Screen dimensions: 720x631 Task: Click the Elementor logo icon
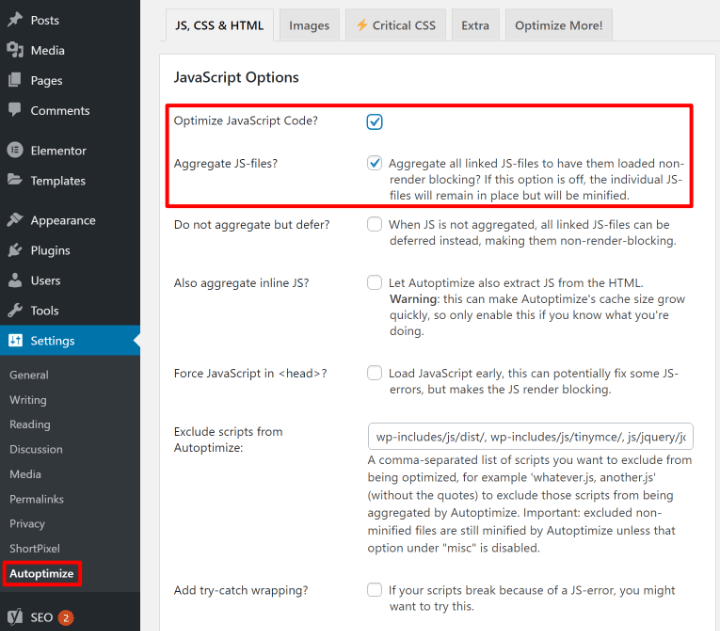pyautogui.click(x=15, y=150)
